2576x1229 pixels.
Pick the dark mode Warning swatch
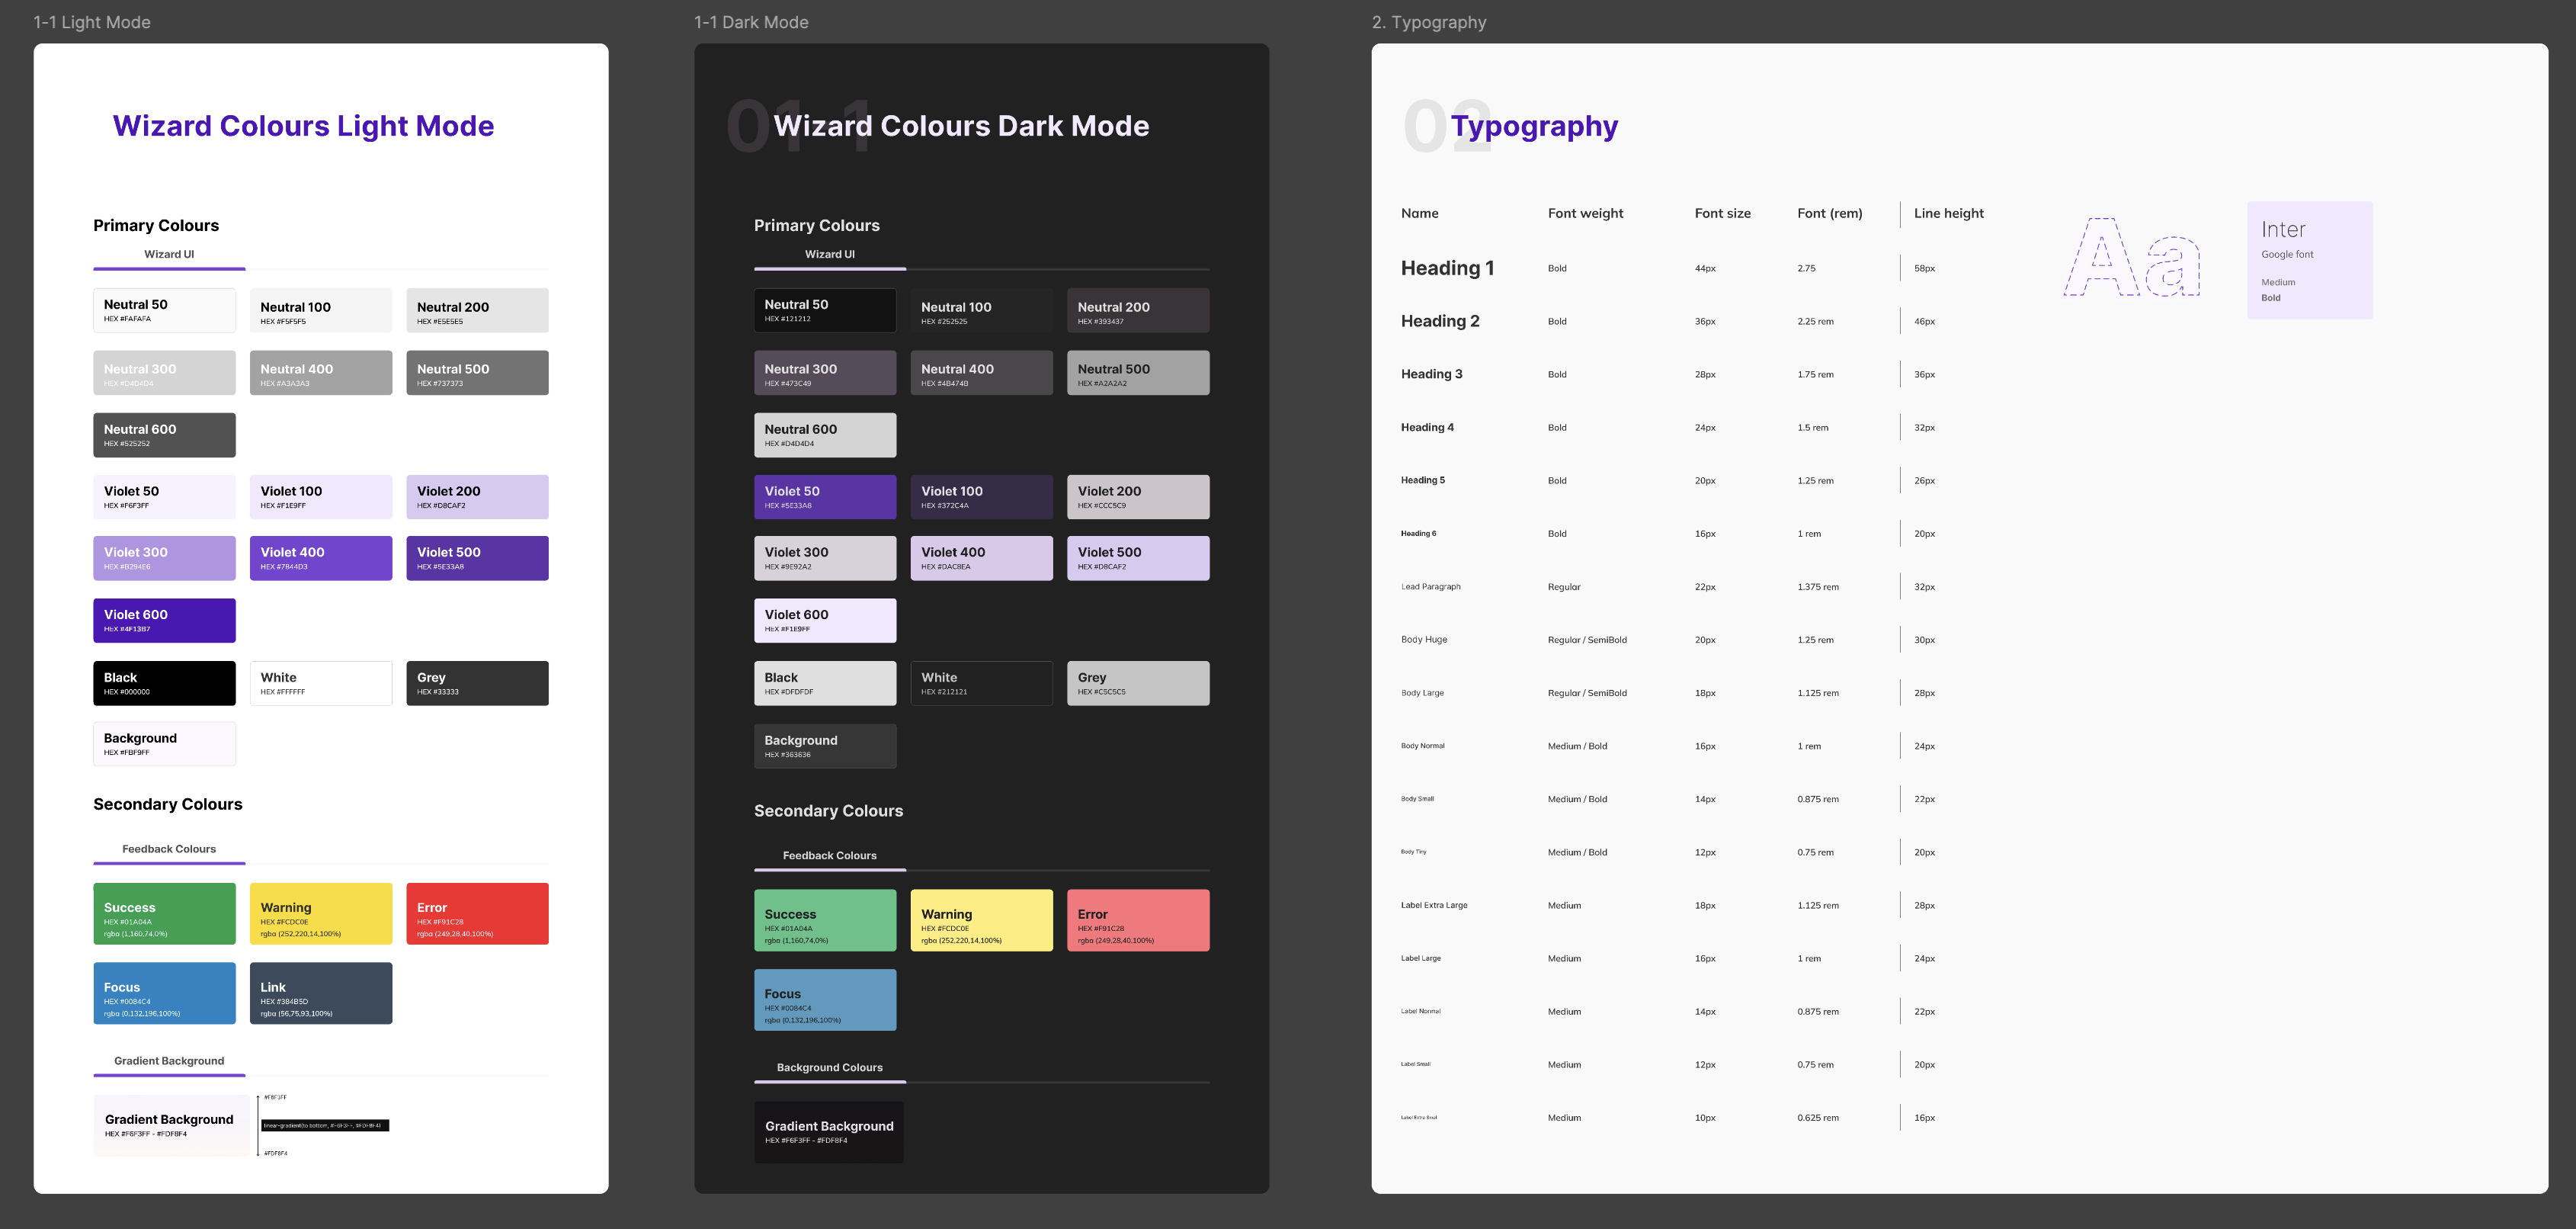pyautogui.click(x=982, y=921)
